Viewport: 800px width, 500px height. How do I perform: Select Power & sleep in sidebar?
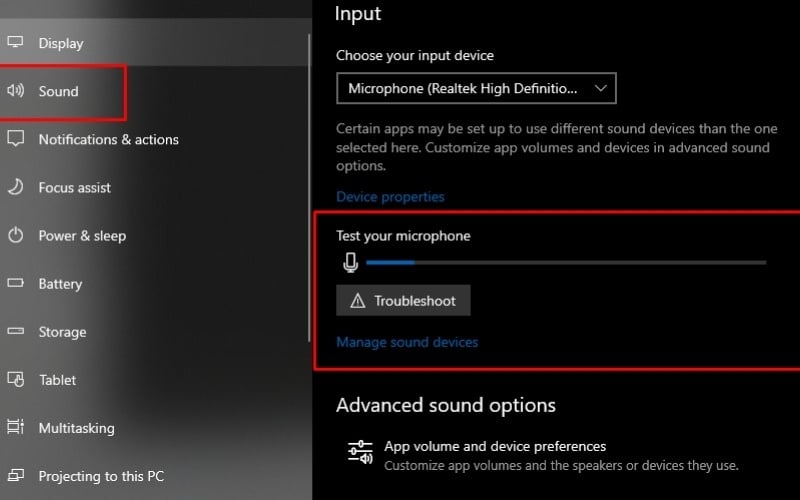pos(82,236)
